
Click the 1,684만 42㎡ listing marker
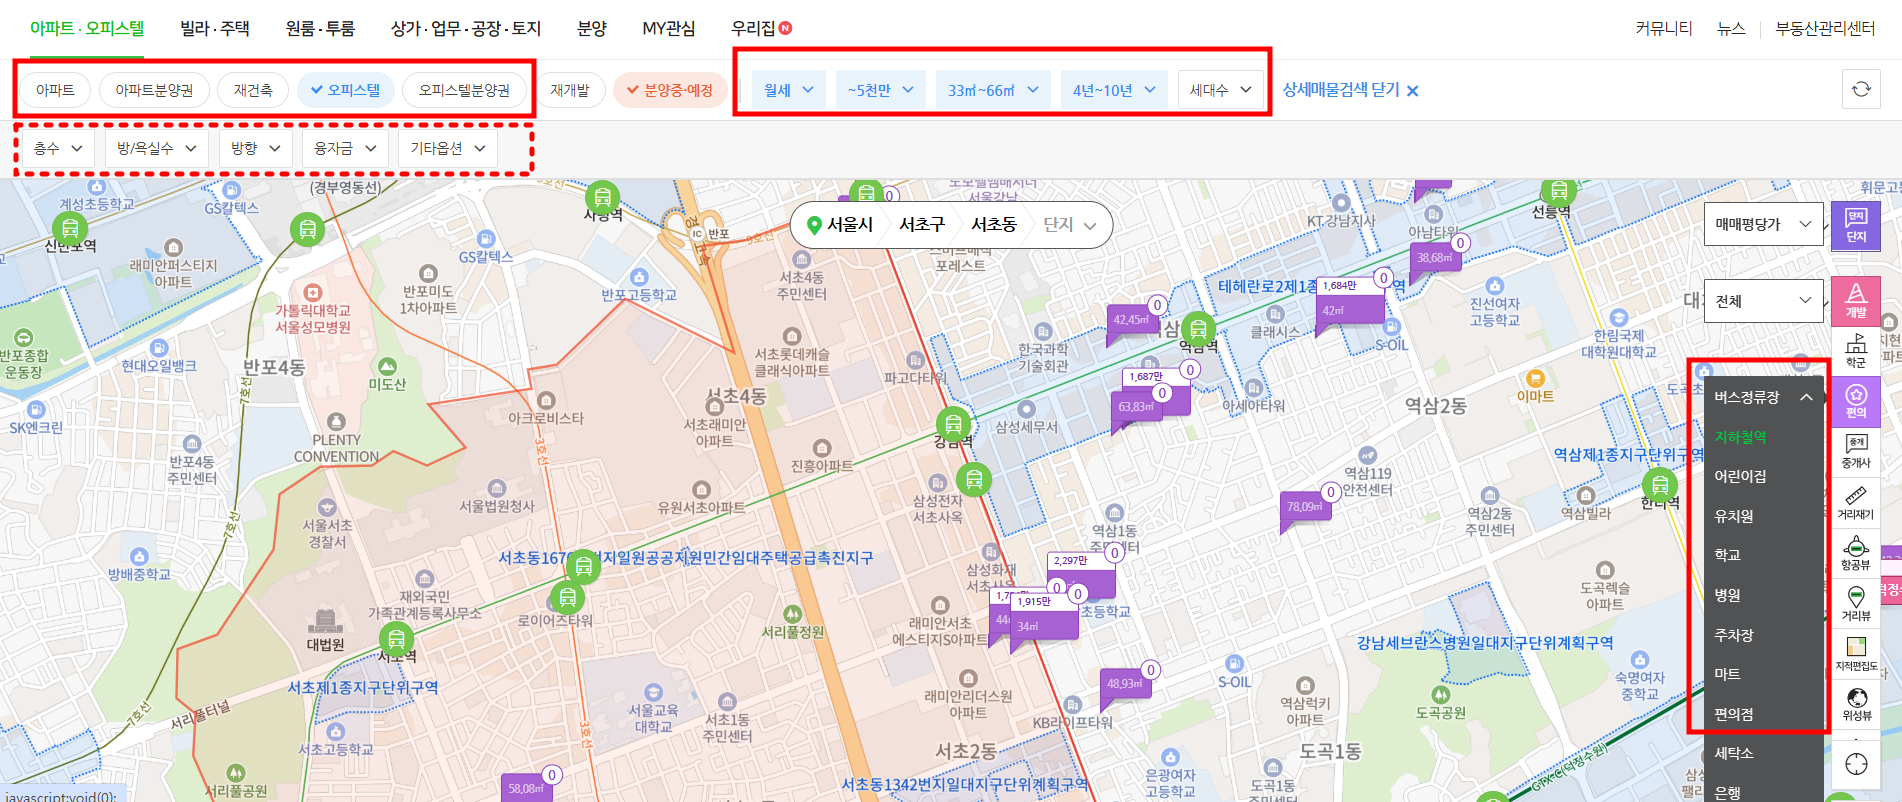[x=1351, y=300]
